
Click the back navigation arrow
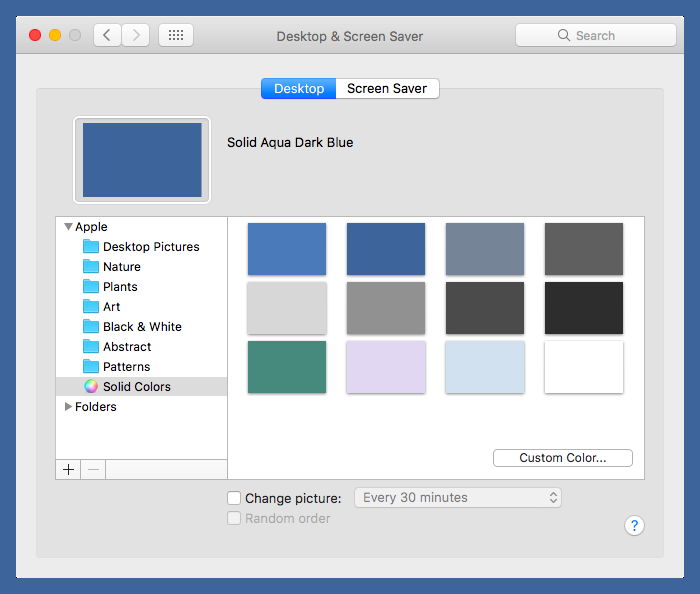107,35
